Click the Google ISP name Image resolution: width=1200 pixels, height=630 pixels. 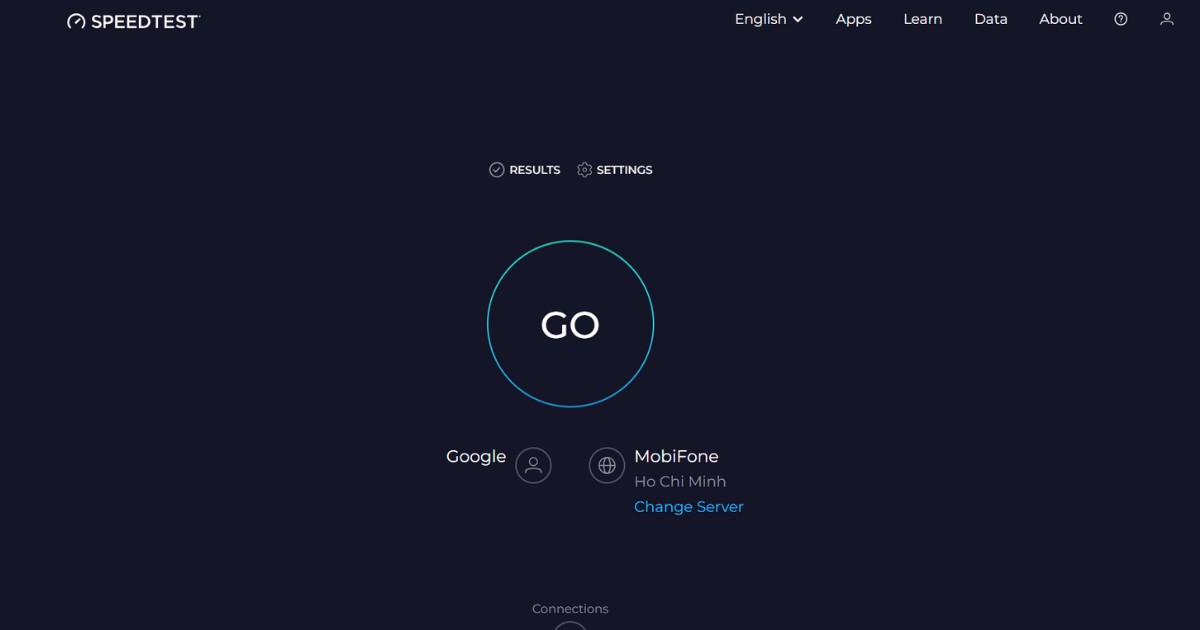coord(476,456)
